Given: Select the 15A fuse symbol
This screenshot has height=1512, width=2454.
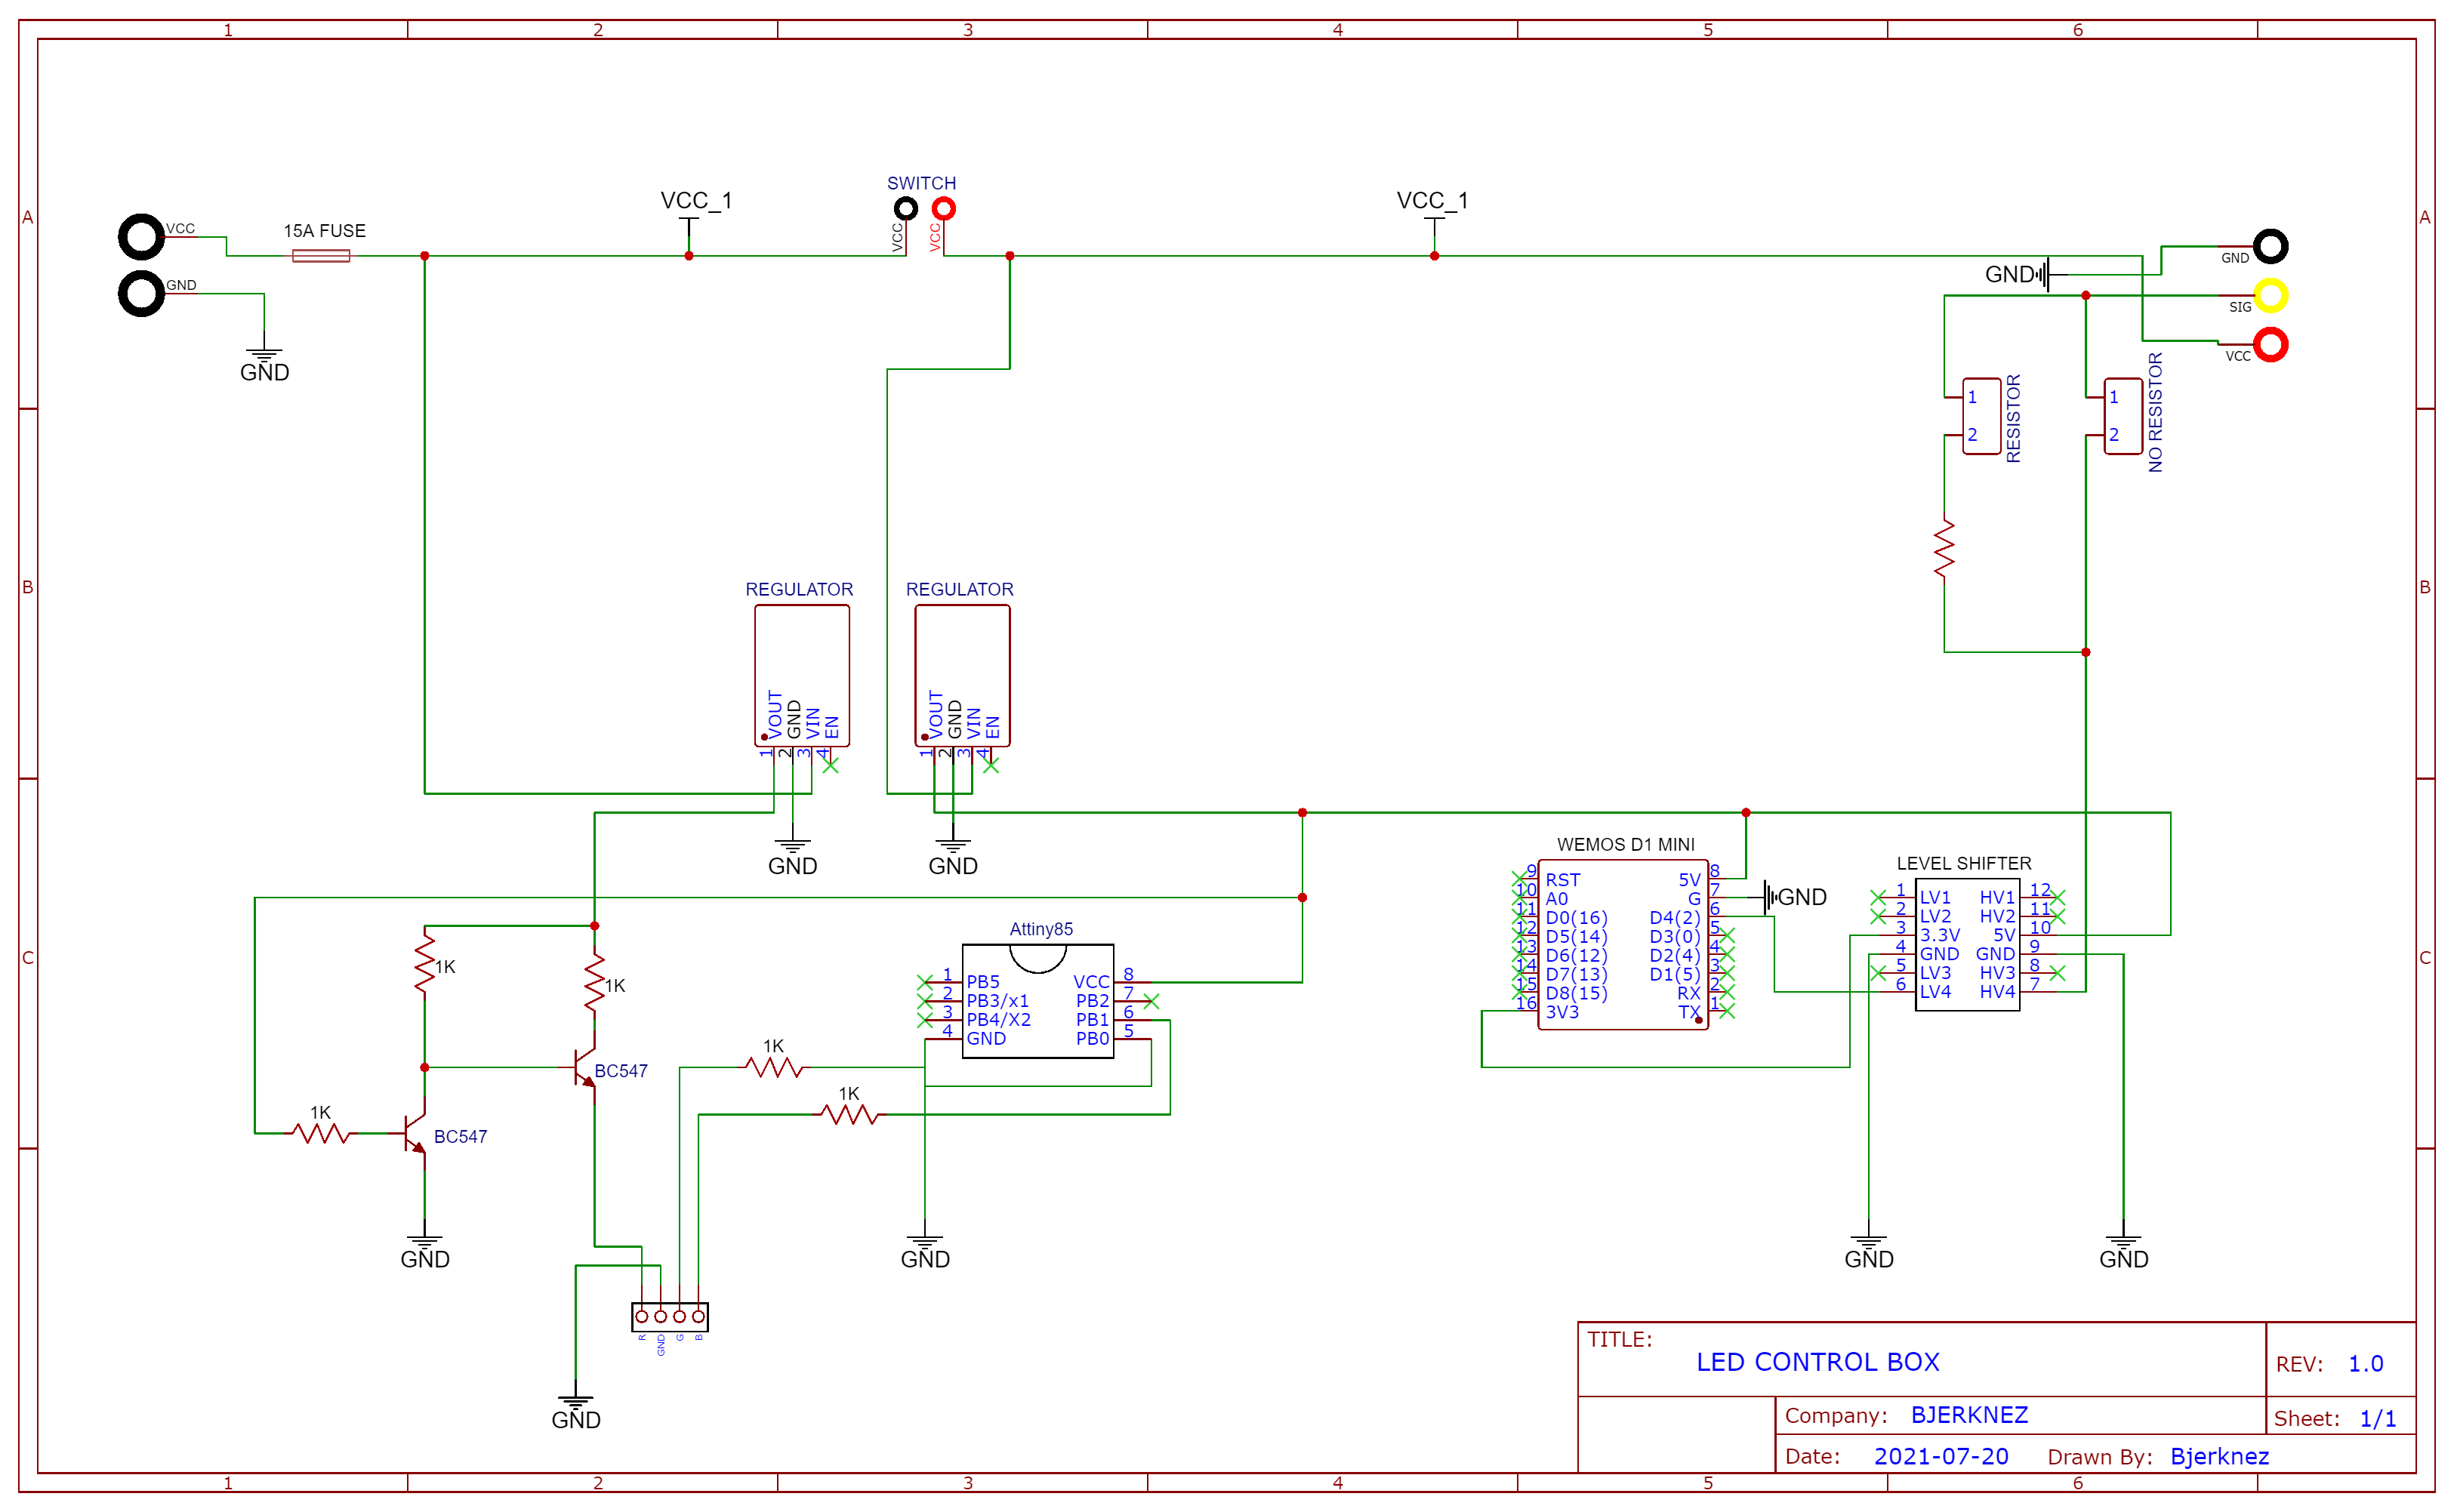Looking at the screenshot, I should point(321,256).
